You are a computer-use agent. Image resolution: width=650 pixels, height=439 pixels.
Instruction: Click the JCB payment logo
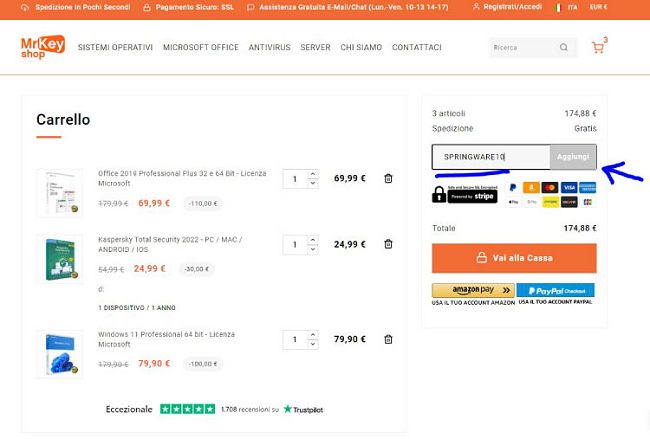(587, 202)
